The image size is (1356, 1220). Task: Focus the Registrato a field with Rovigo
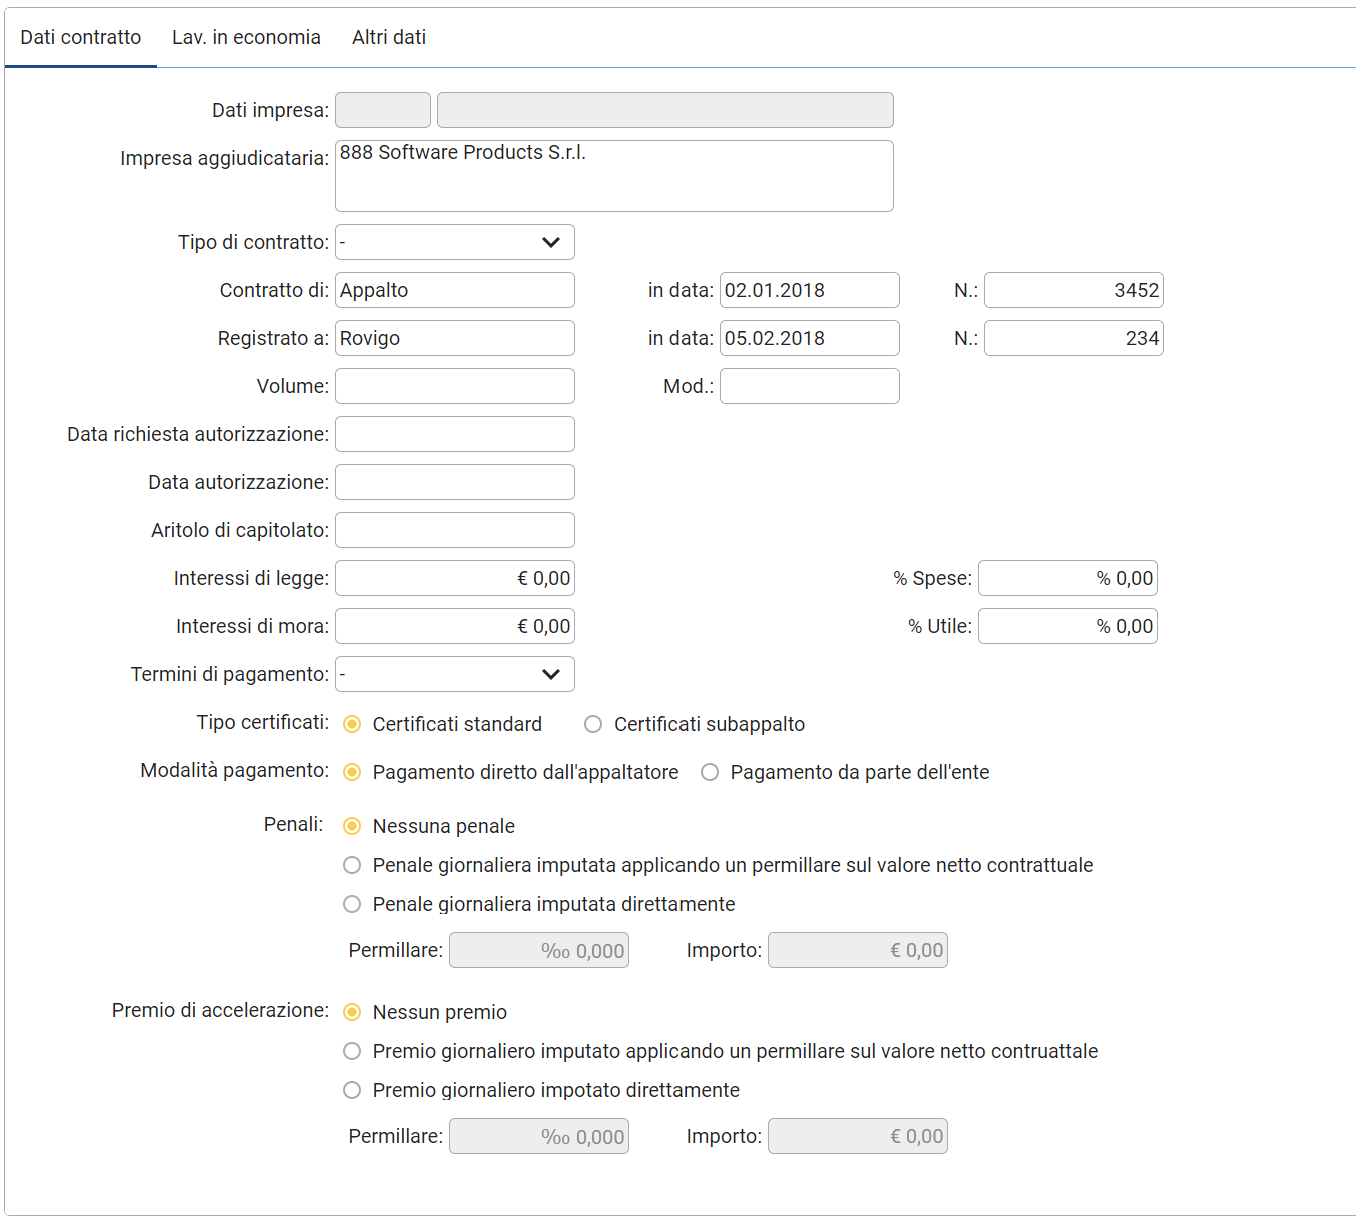[454, 338]
